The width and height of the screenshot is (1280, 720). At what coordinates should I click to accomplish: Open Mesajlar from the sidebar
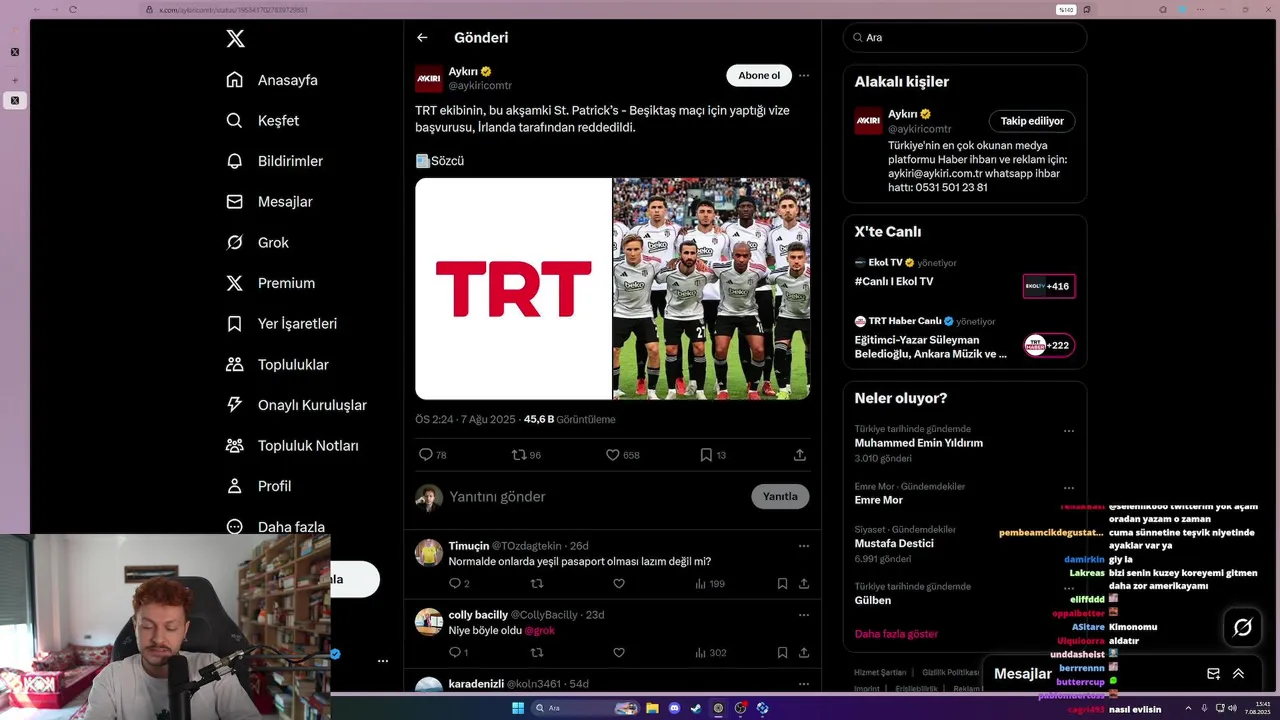[x=270, y=202]
